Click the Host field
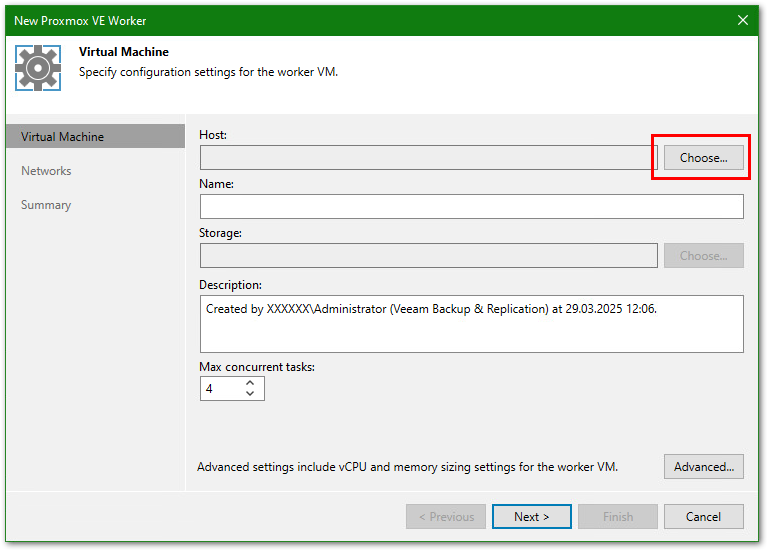This screenshot has width=768, height=551. point(428,157)
